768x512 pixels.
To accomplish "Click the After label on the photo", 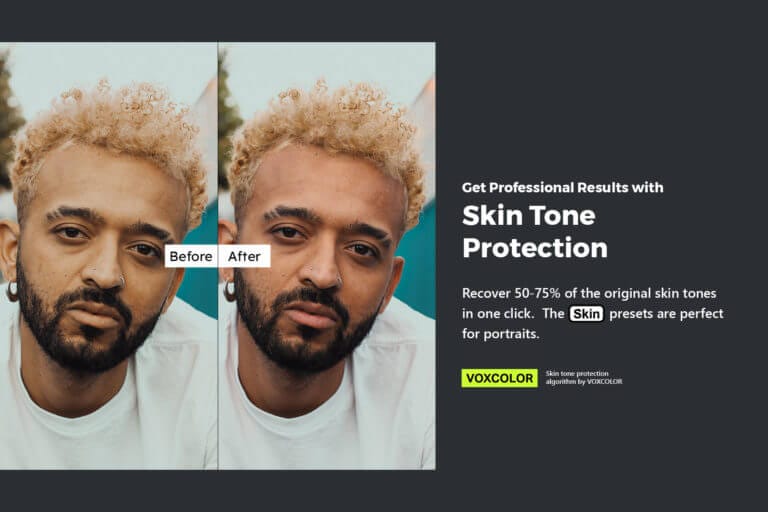I will click(244, 256).
